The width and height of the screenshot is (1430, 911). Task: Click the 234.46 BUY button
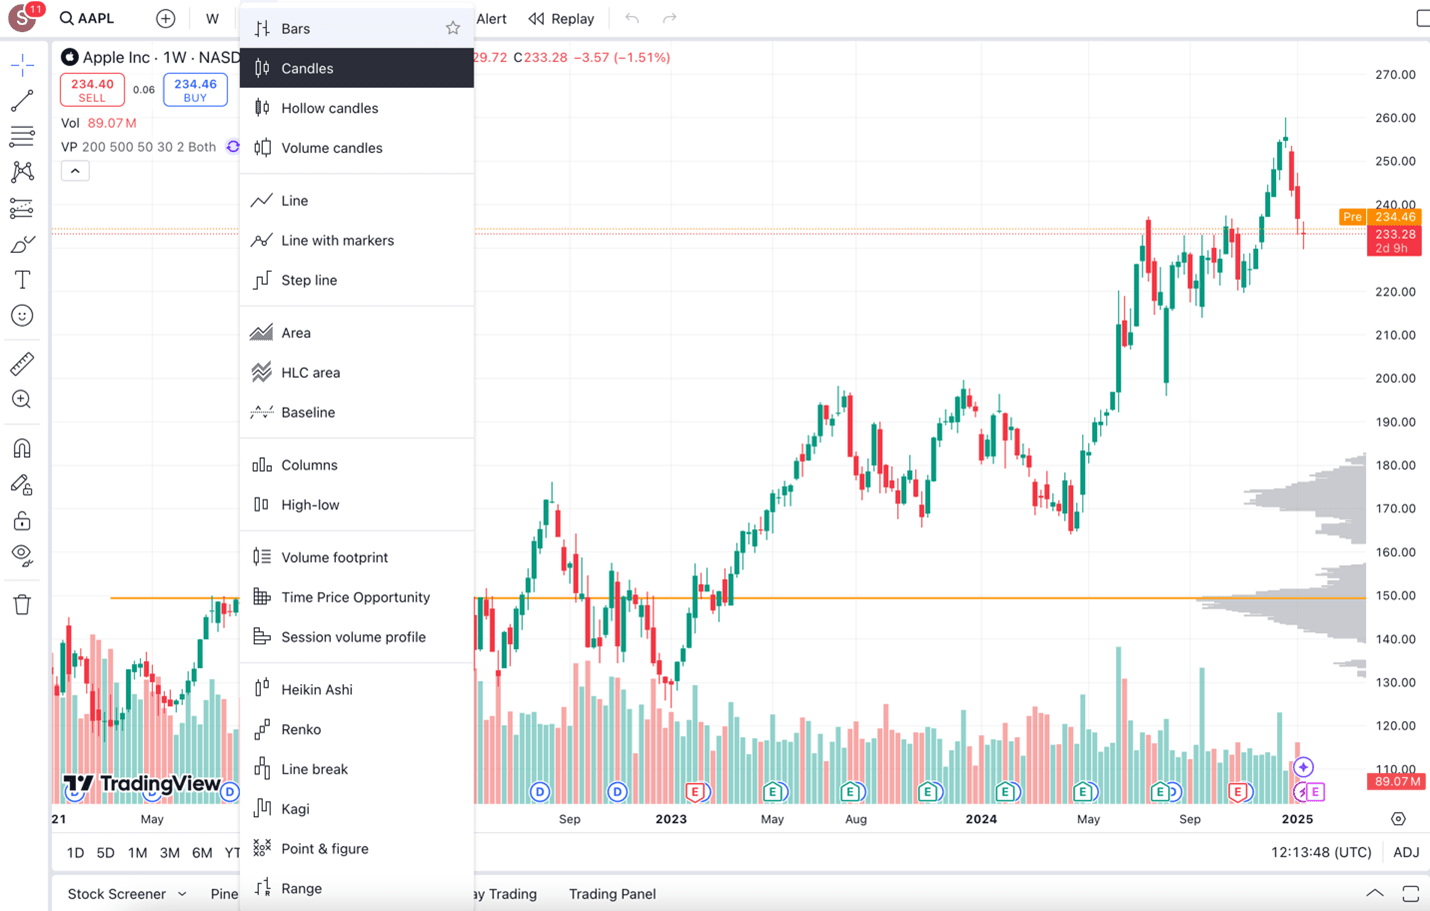click(195, 90)
